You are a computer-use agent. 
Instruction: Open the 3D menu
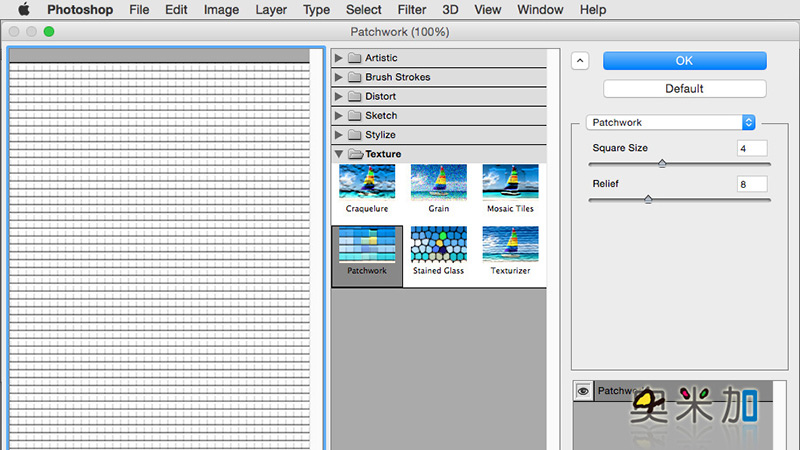click(450, 10)
